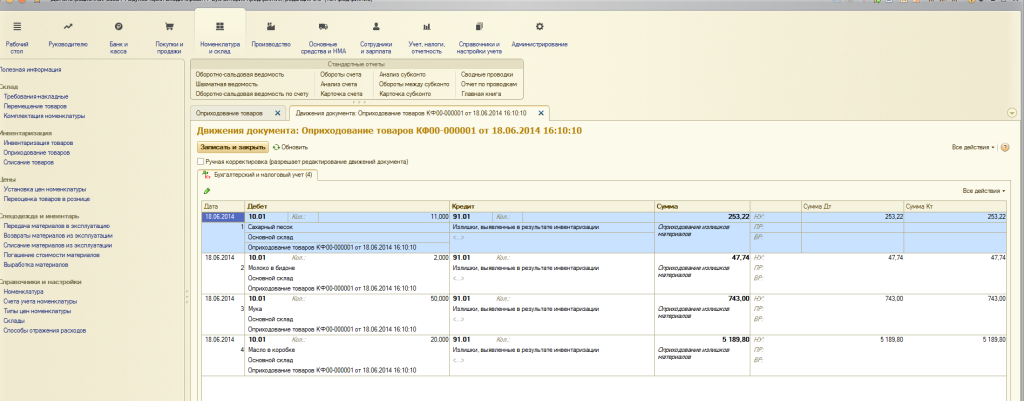
Task: Open the Главная книга report
Action: [x=482, y=94]
